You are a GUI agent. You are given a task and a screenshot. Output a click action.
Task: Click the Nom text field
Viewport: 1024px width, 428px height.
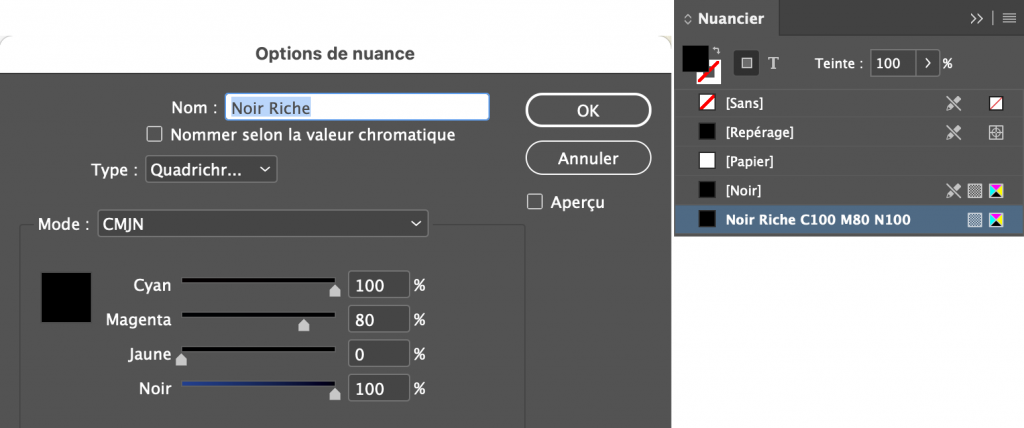[x=357, y=107]
